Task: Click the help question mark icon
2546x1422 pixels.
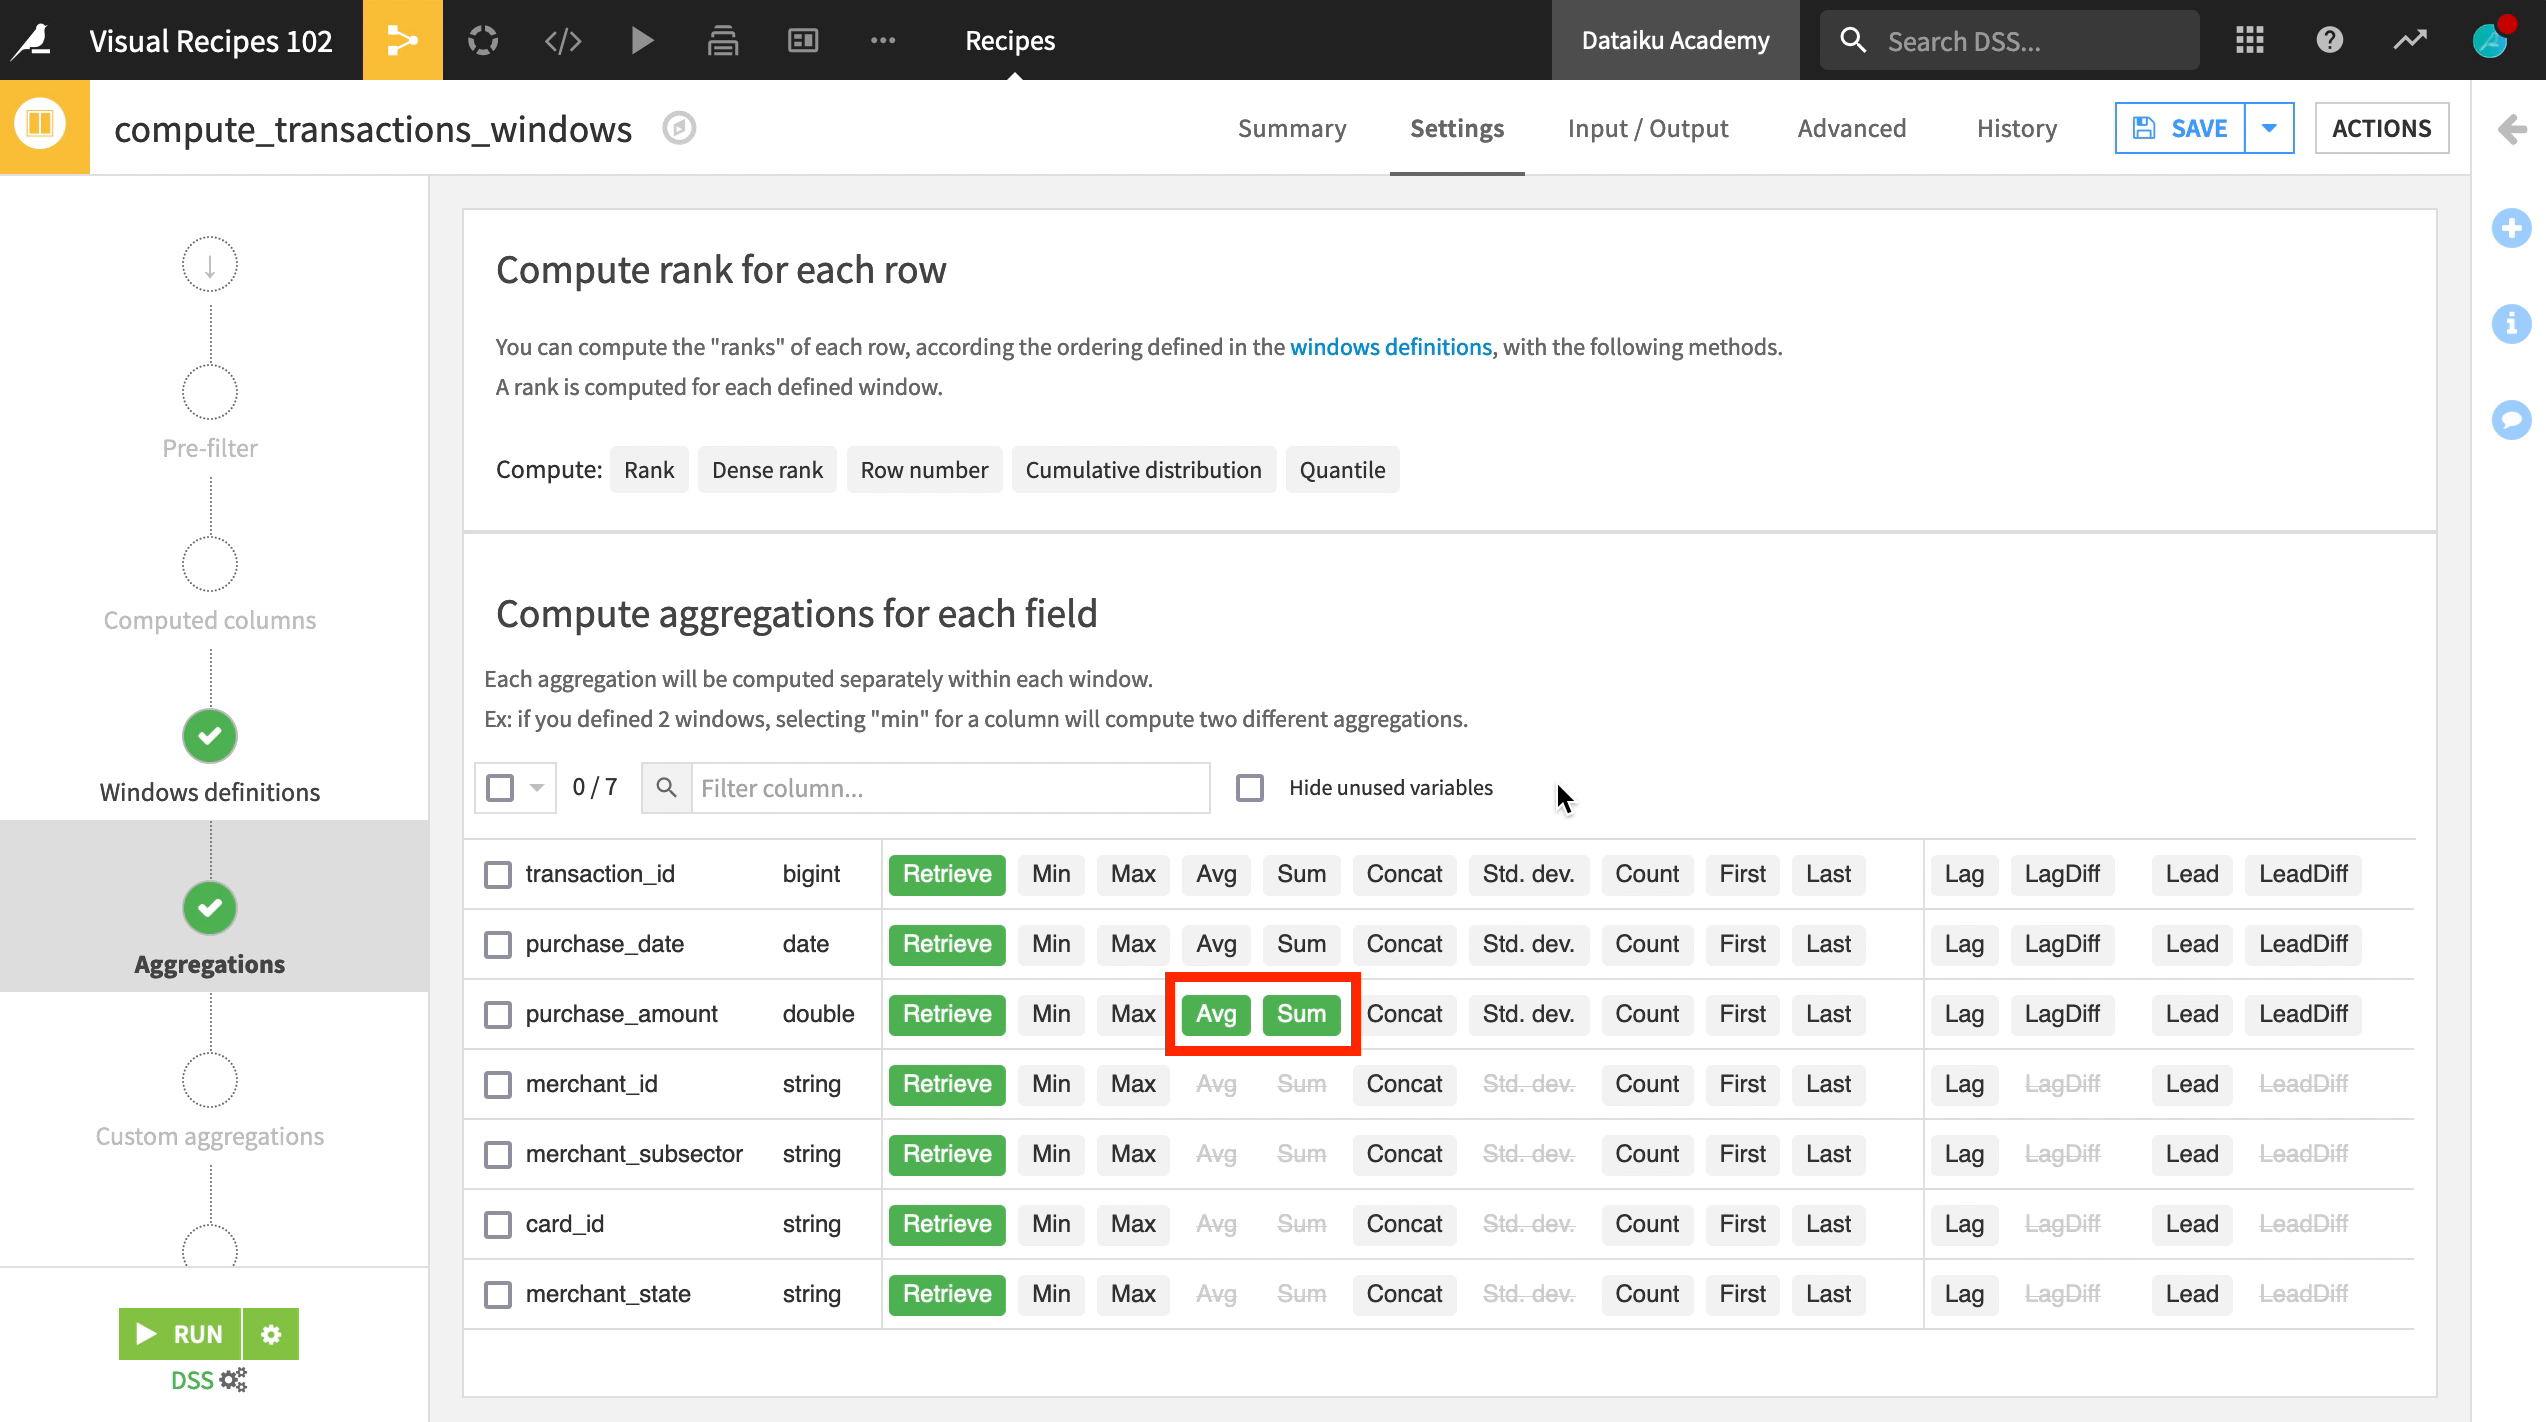Action: coord(2331,40)
